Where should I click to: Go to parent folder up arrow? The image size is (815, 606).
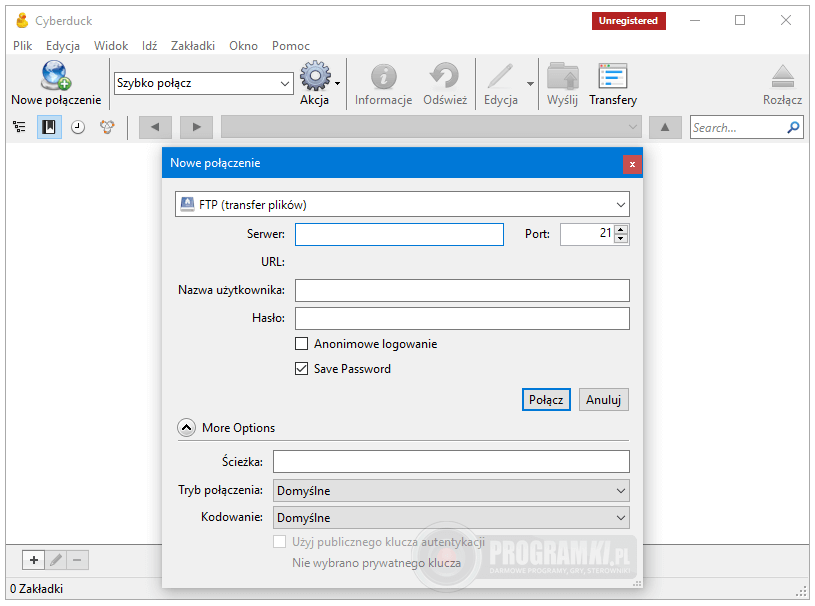pyautogui.click(x=665, y=127)
